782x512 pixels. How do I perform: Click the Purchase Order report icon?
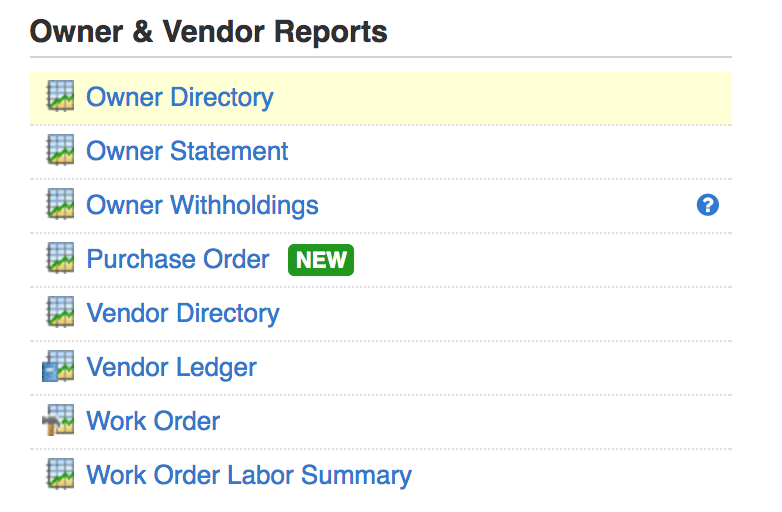(x=60, y=259)
